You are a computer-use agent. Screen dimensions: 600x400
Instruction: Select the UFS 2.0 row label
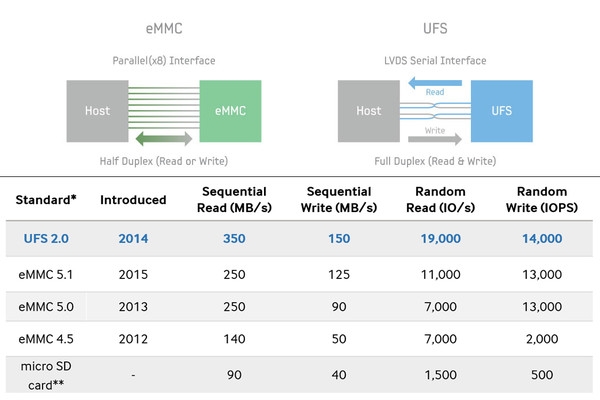coord(46,239)
